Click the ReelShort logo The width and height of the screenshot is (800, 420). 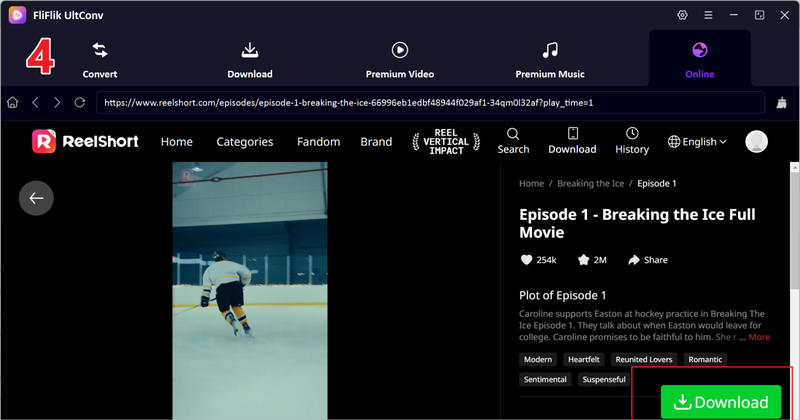click(x=85, y=141)
